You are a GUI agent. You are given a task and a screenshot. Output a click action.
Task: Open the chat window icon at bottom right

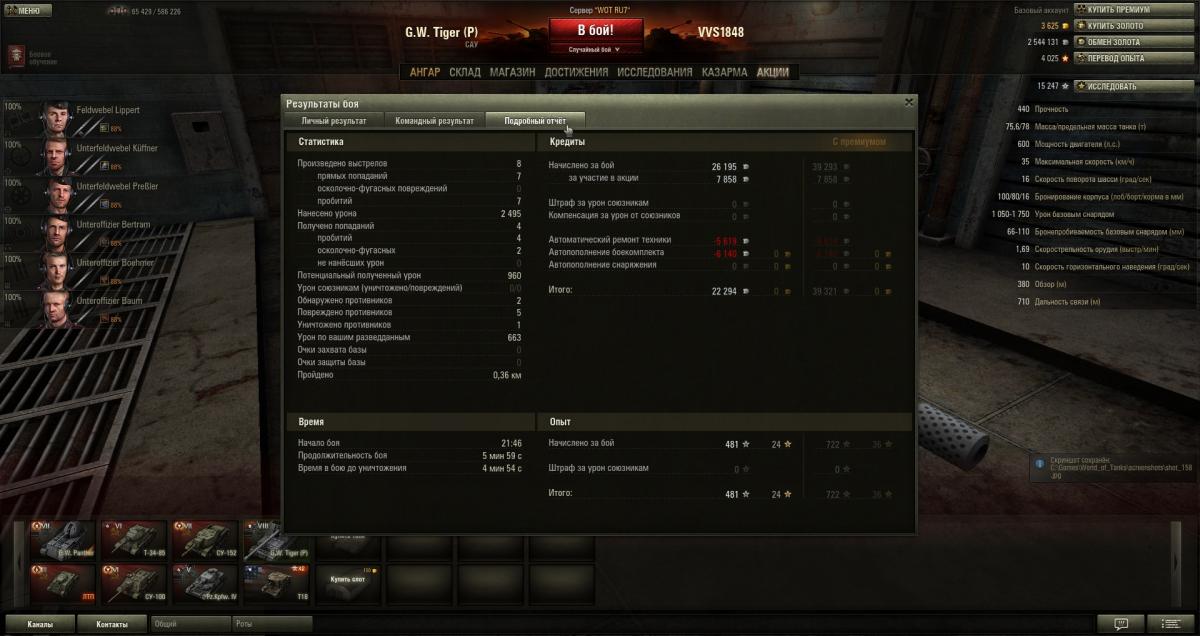pos(1121,624)
